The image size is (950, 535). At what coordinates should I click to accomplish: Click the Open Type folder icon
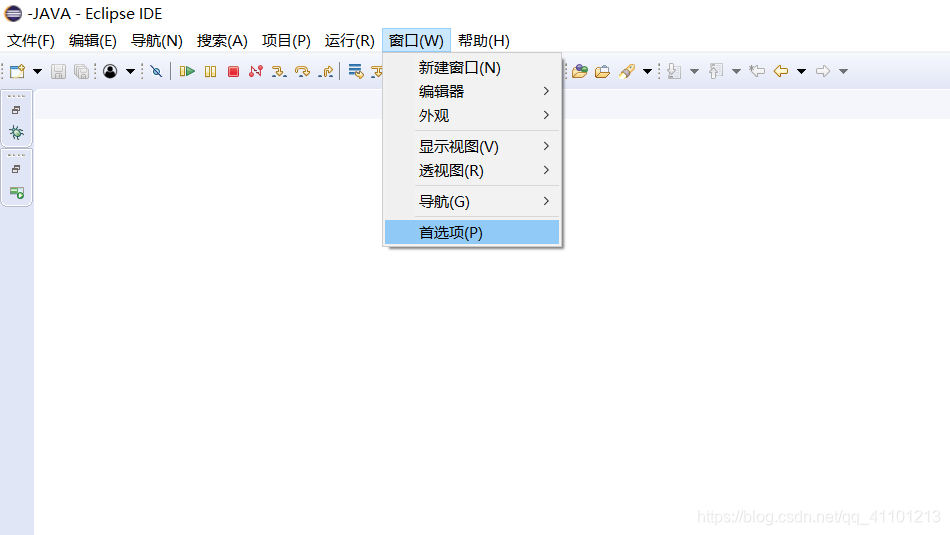(580, 71)
